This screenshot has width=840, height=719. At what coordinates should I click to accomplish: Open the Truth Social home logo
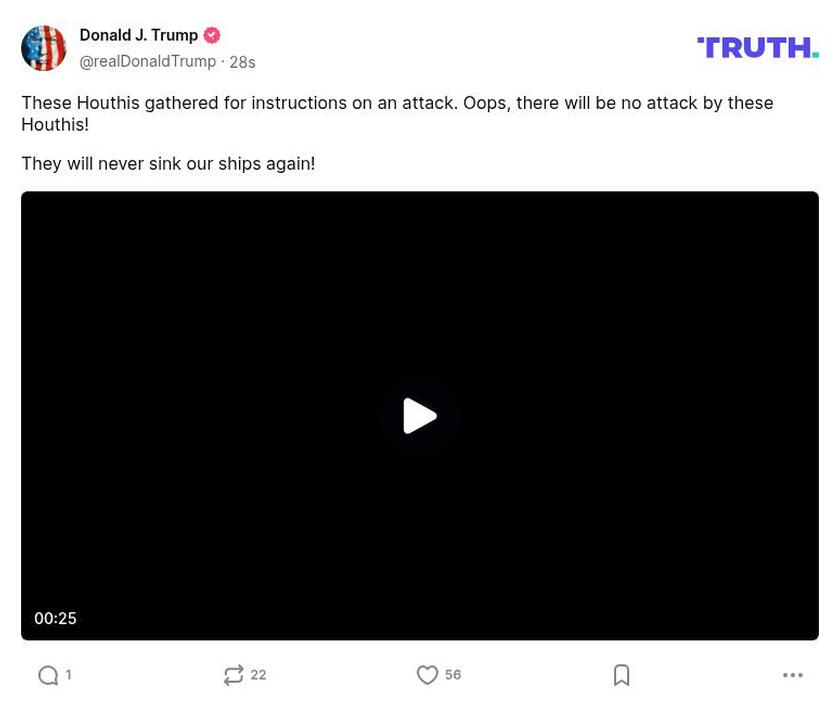tap(757, 45)
